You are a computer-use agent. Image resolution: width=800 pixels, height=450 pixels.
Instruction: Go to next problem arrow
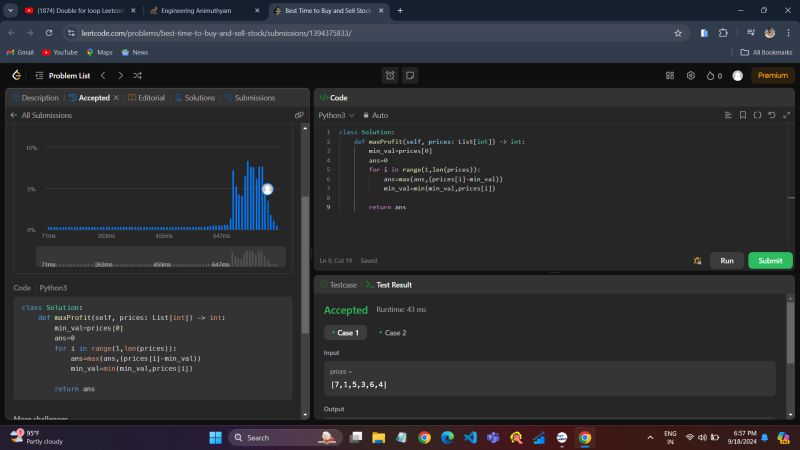click(120, 75)
